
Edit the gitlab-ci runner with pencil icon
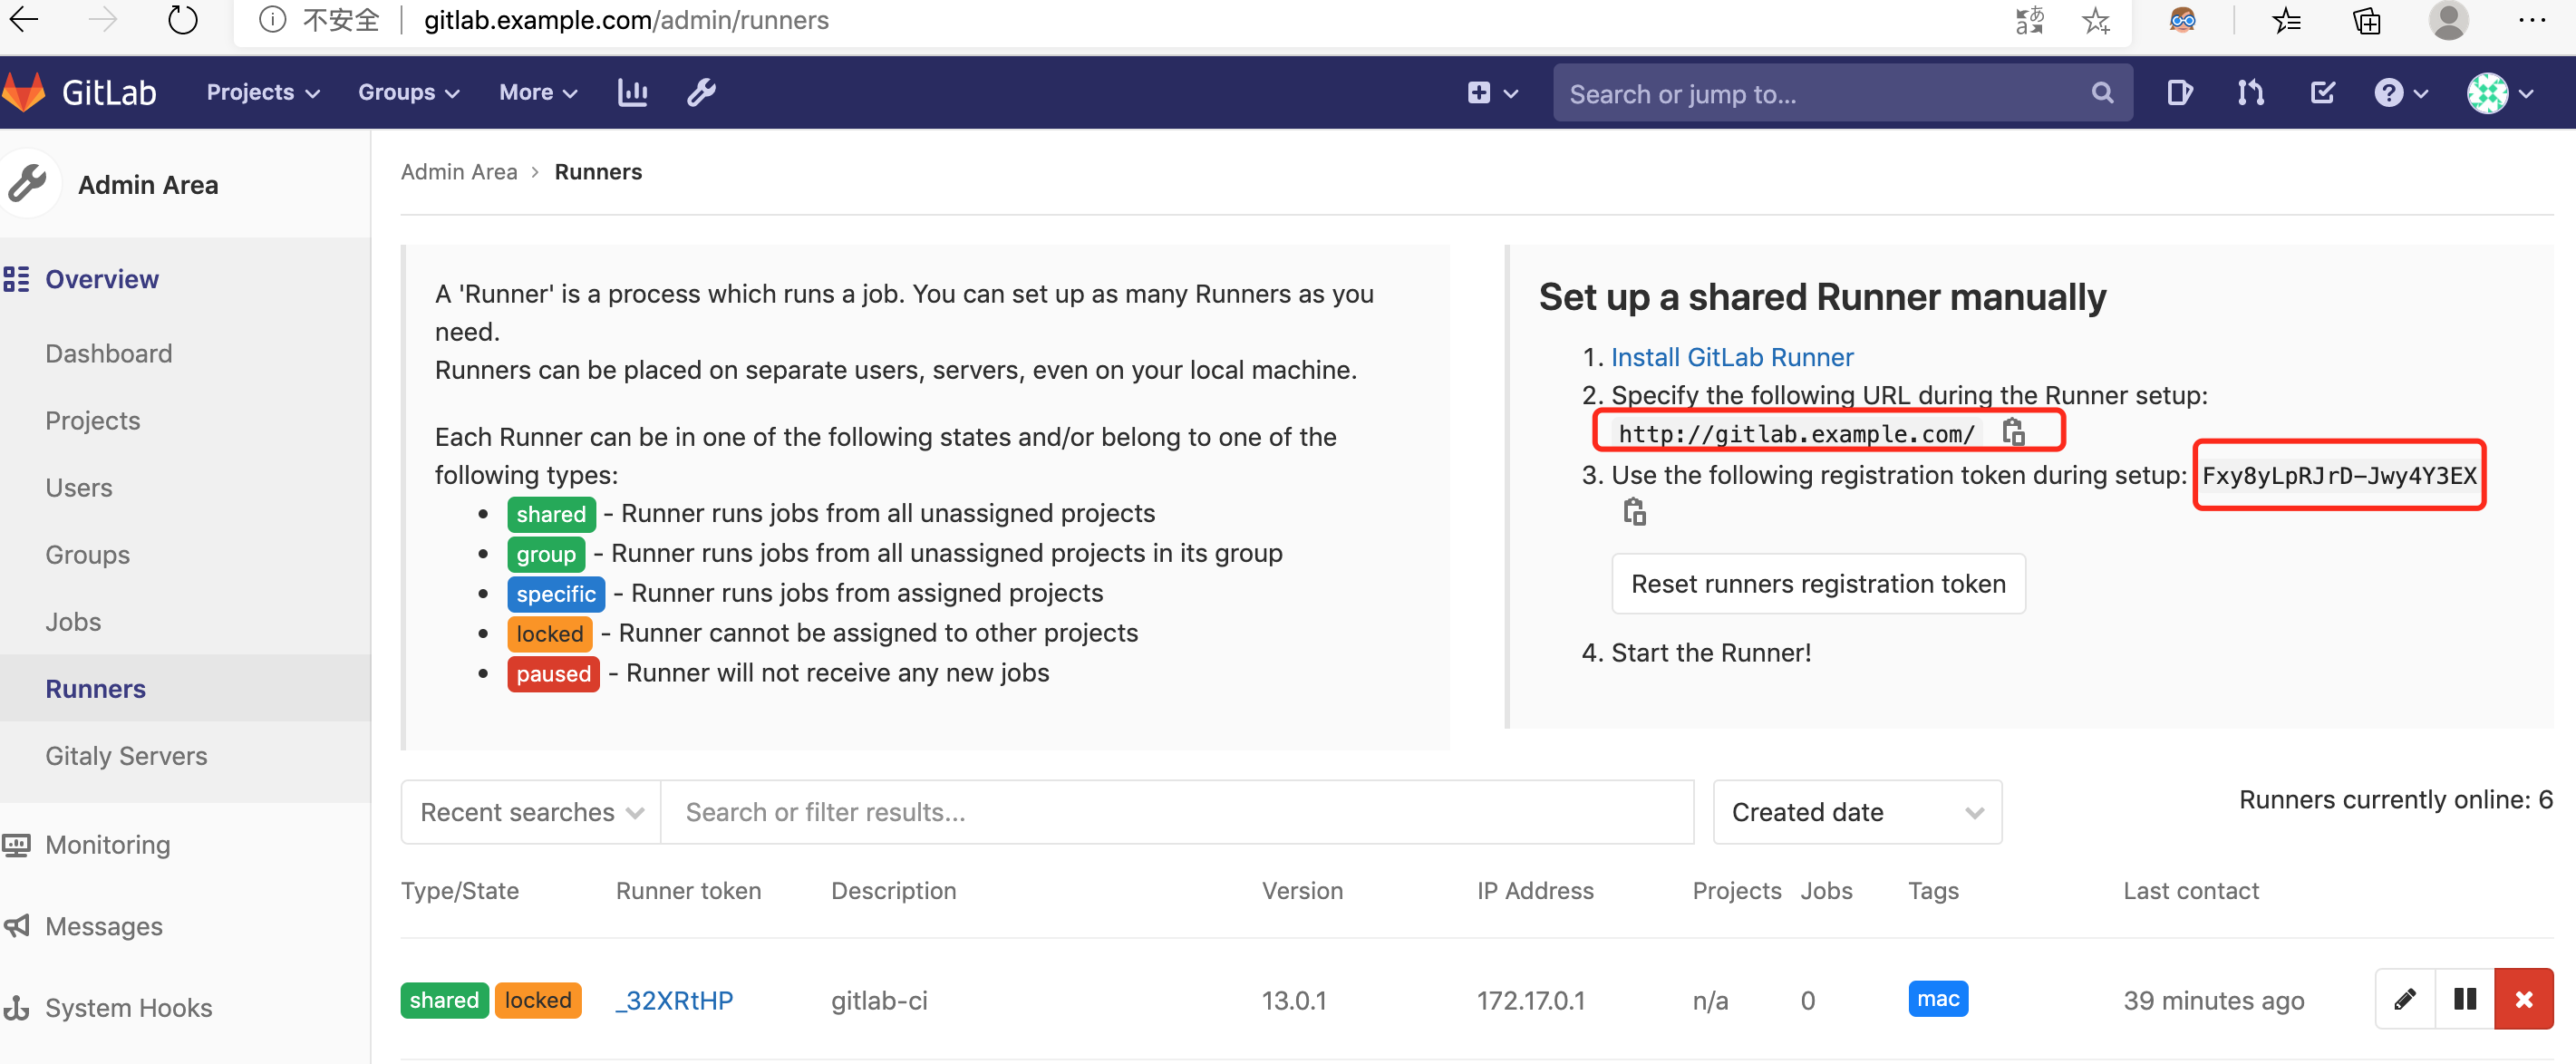2405,998
